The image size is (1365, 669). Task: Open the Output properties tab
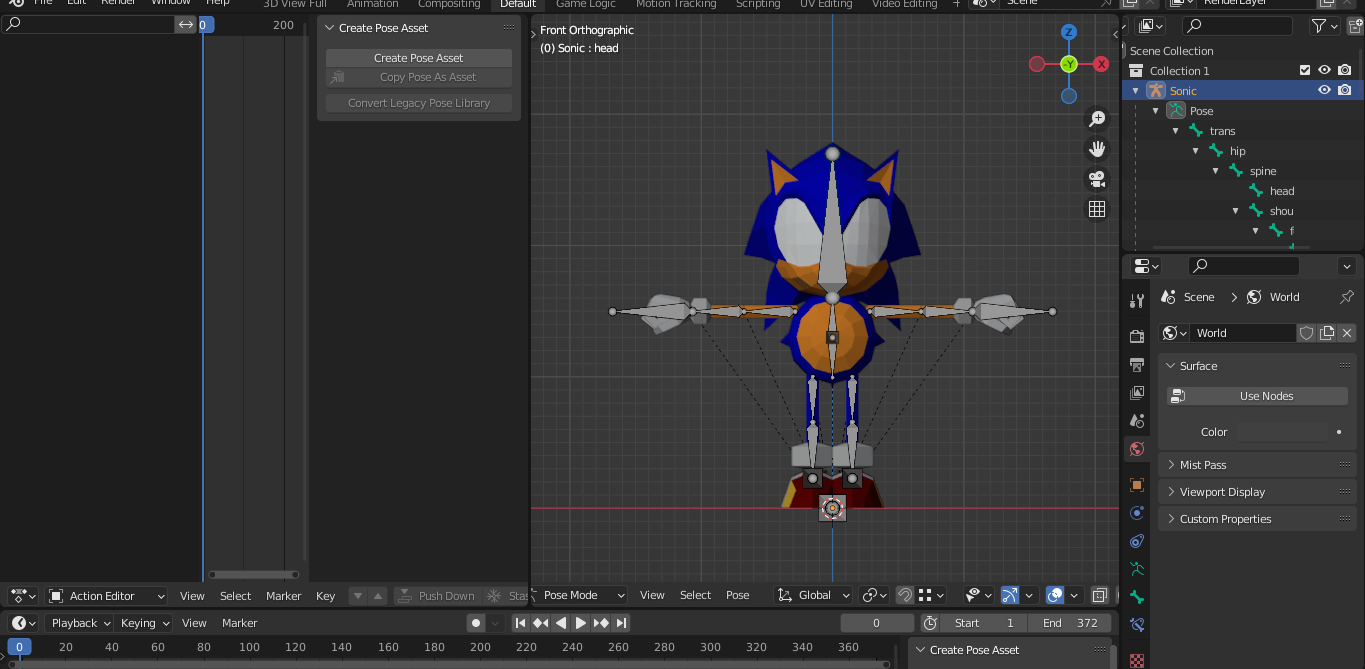tap(1137, 364)
